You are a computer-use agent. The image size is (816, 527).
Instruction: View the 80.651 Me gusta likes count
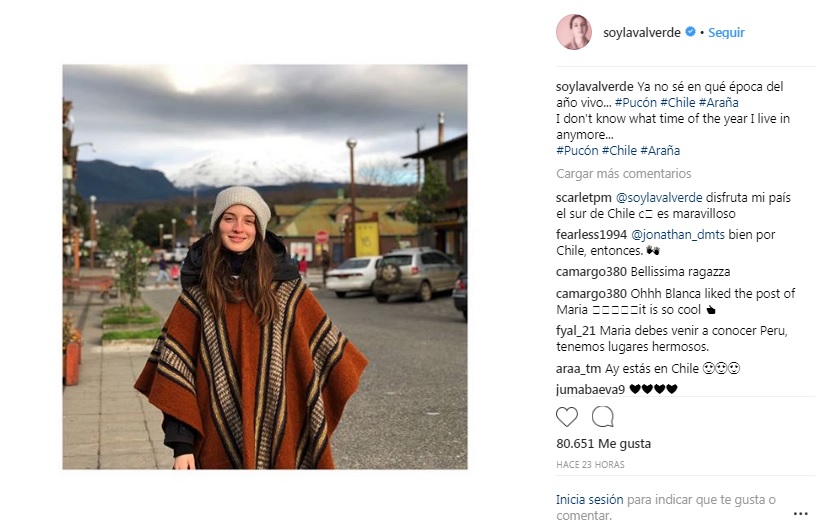604,444
